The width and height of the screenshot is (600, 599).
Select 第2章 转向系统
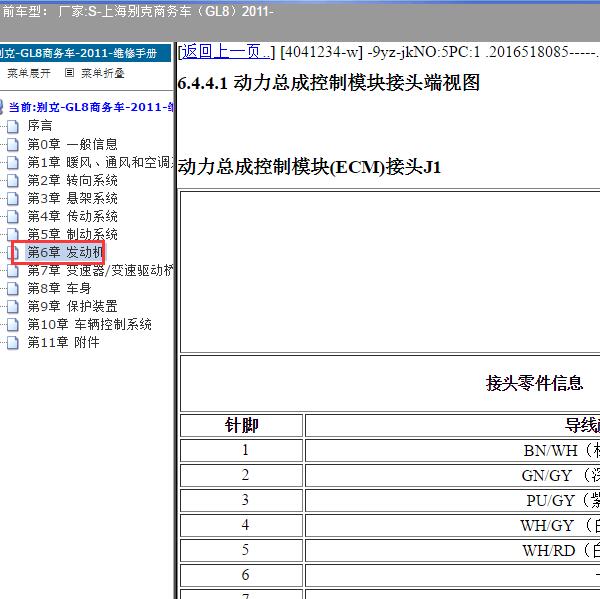[x=72, y=180]
